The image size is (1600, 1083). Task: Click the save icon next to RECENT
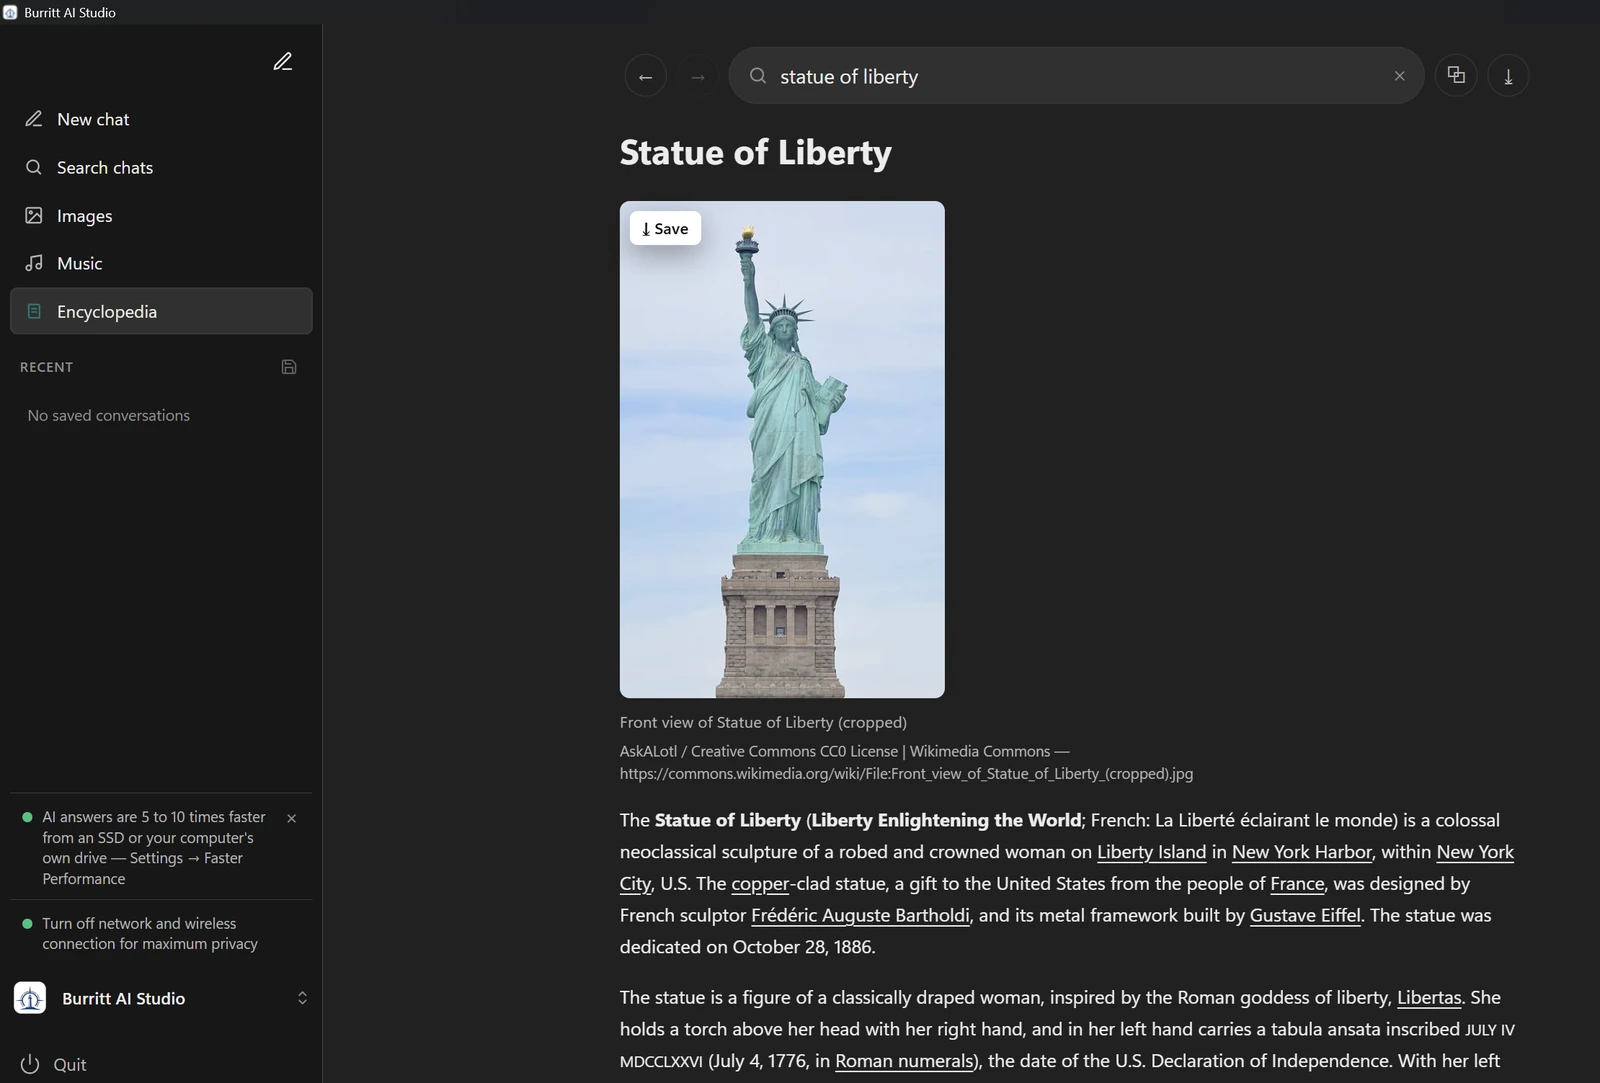(289, 367)
